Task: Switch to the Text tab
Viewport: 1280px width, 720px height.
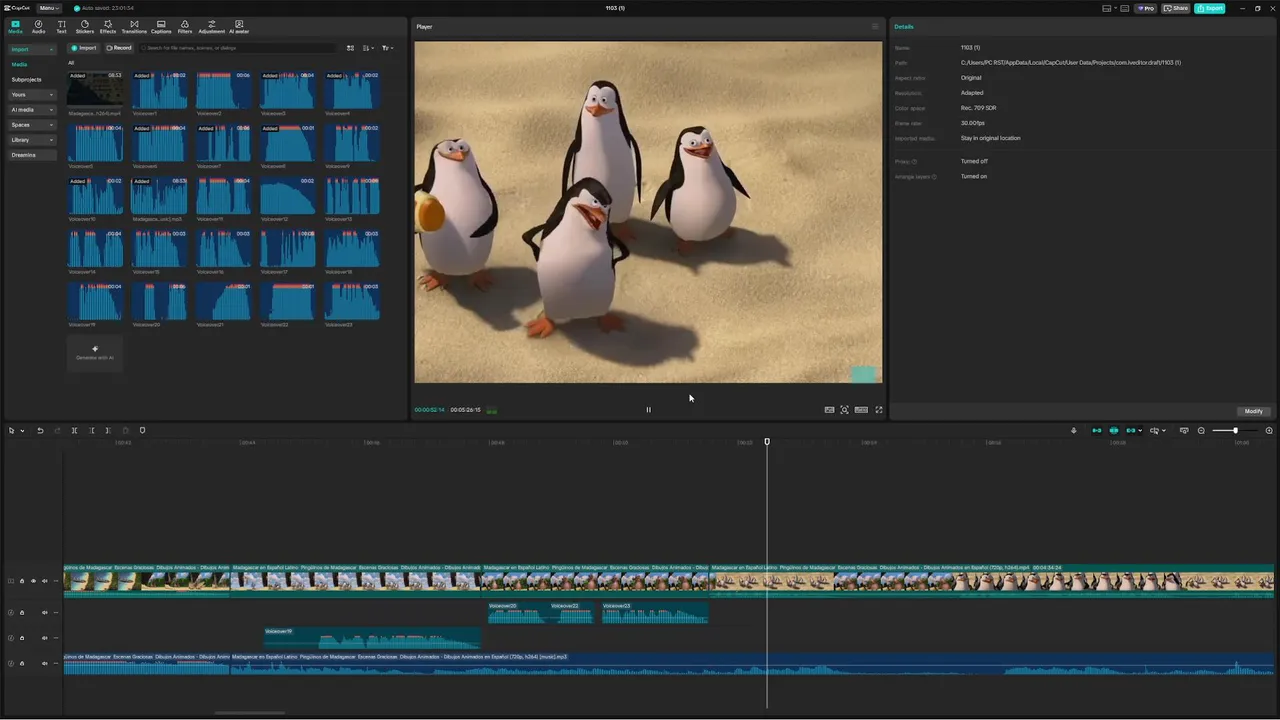Action: 61,26
